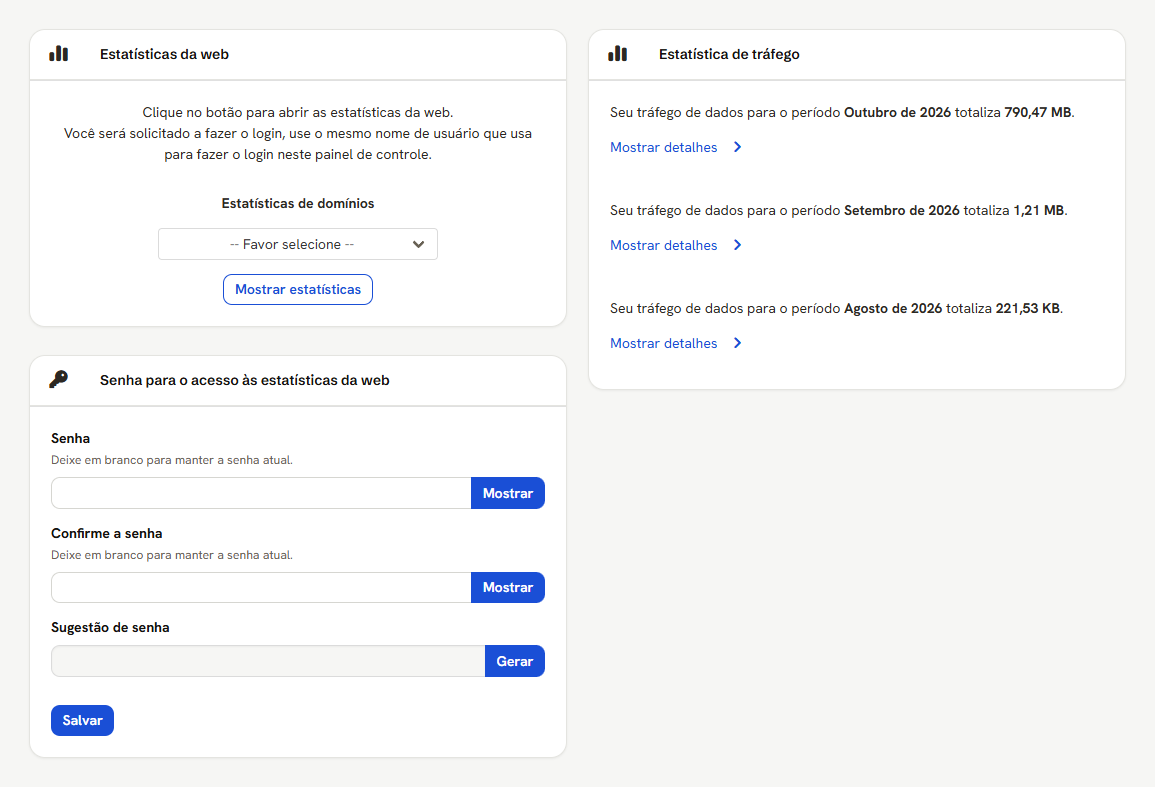The image size is (1155, 787).
Task: Open the Favor selecione domain dropdown
Action: coord(298,244)
